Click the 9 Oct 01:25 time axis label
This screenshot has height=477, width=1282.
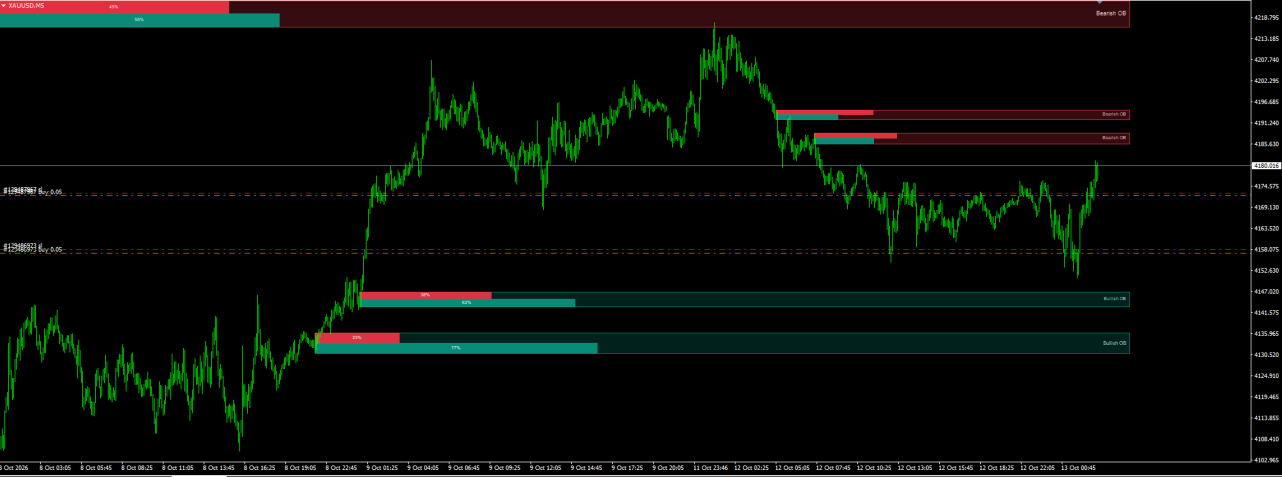pyautogui.click(x=382, y=467)
